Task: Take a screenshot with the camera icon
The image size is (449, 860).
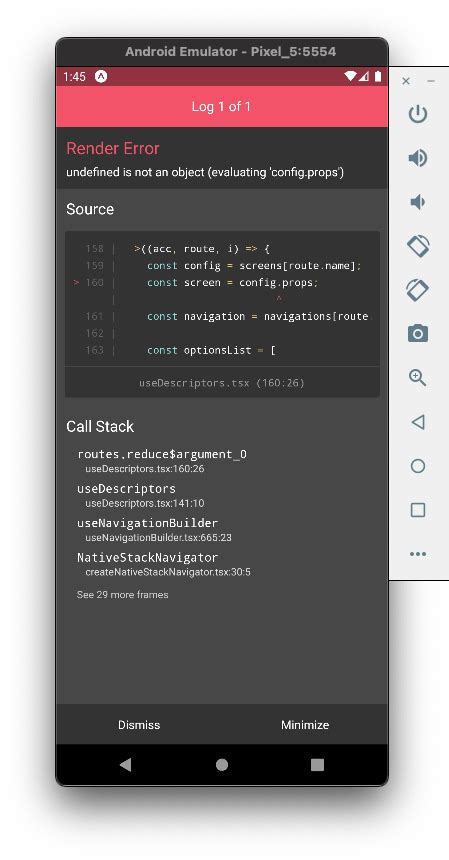Action: pos(418,333)
